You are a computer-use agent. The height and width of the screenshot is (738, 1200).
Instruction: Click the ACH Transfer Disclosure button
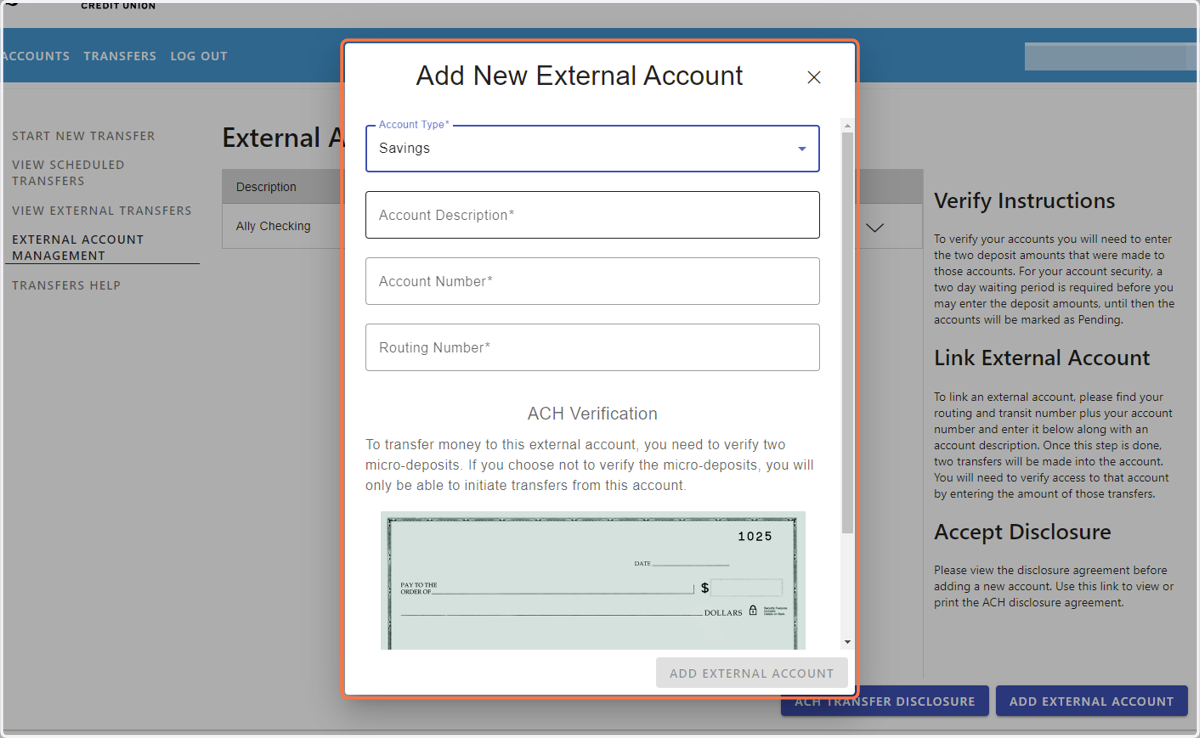point(885,701)
